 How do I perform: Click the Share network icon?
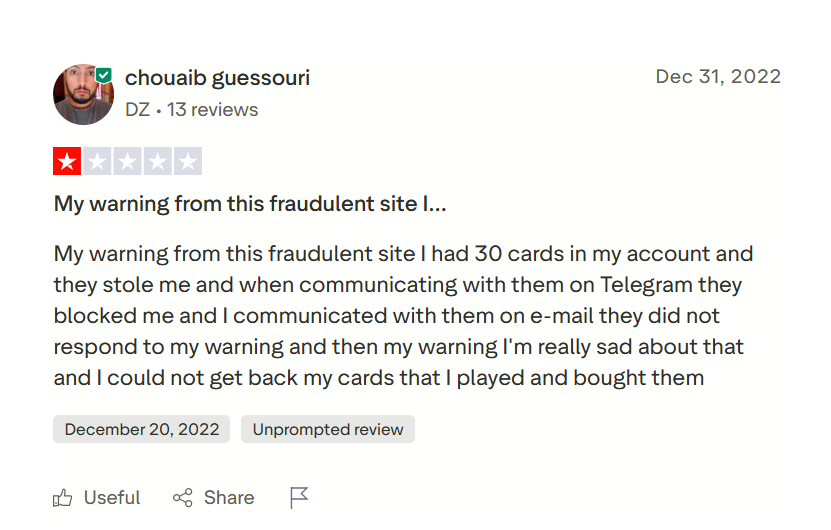182,498
